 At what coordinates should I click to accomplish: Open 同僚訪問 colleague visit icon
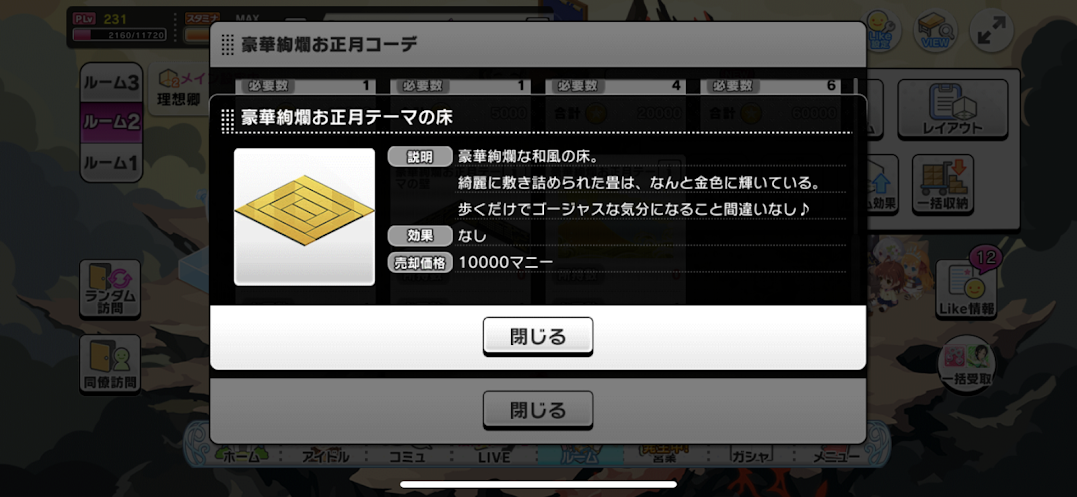tap(110, 364)
